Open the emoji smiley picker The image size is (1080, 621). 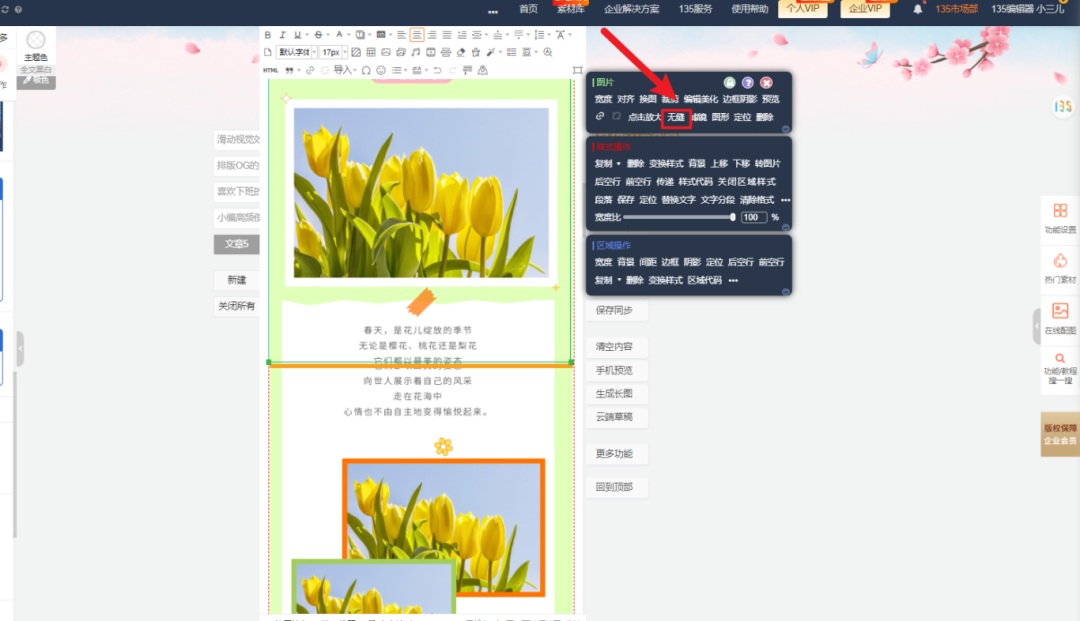[x=381, y=70]
